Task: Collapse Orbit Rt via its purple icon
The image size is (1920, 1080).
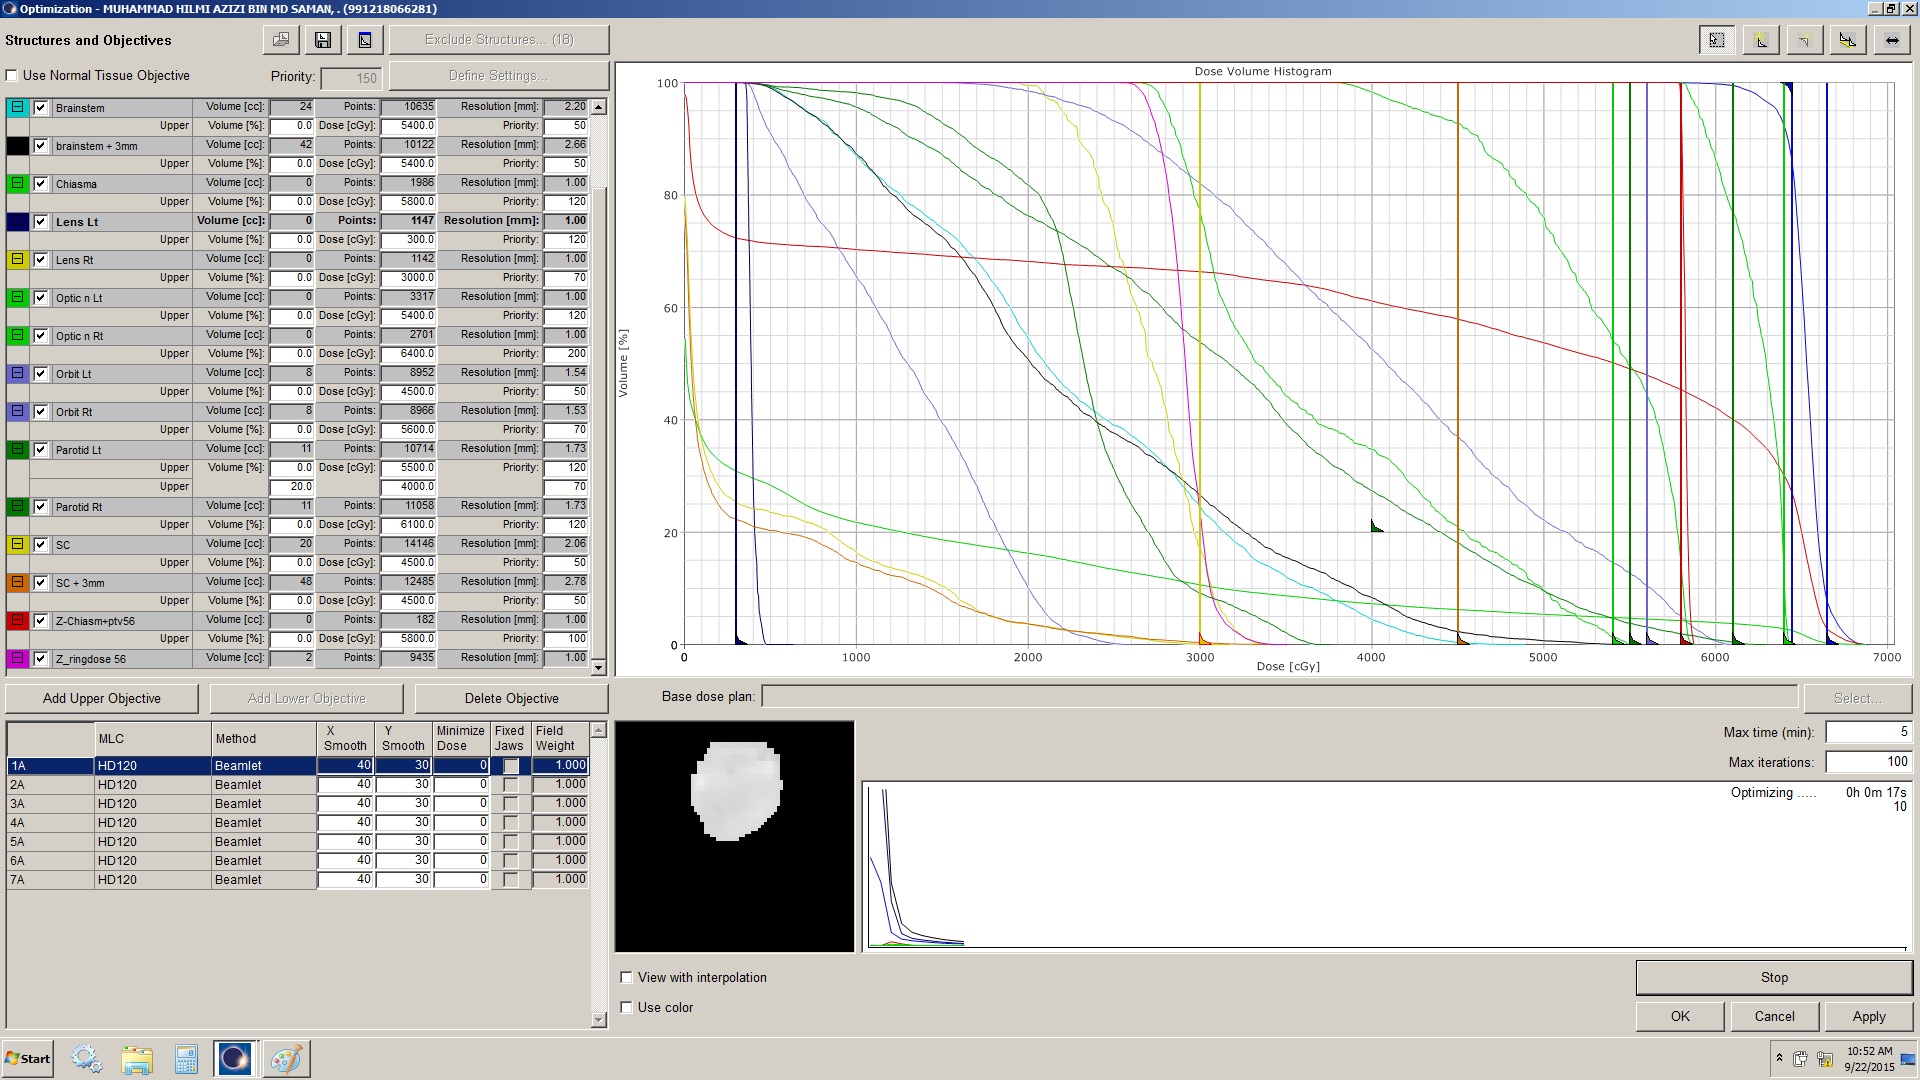Action: pyautogui.click(x=17, y=411)
